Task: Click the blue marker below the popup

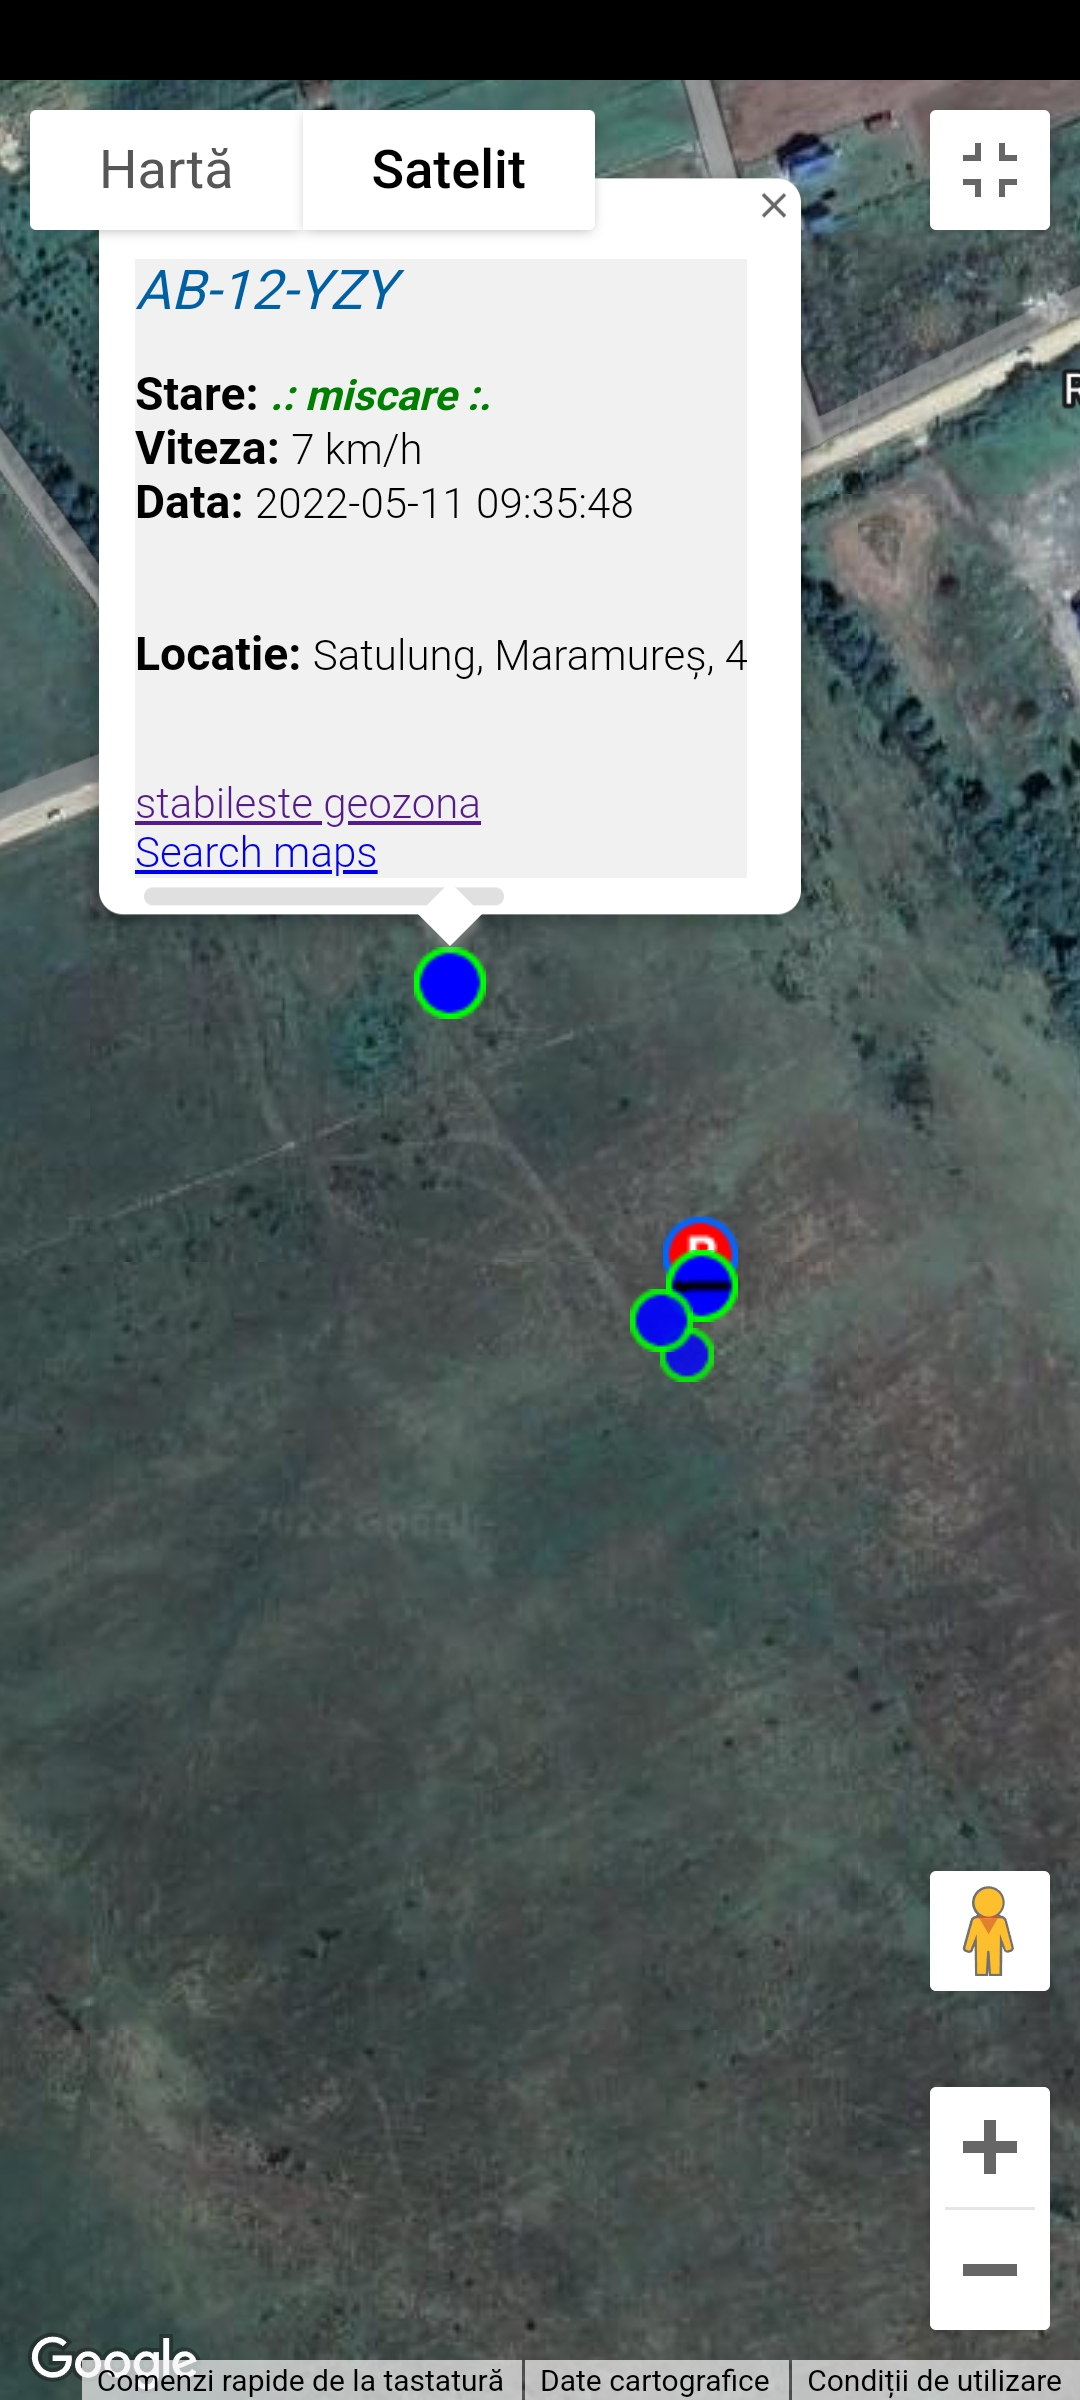Action: click(x=450, y=983)
